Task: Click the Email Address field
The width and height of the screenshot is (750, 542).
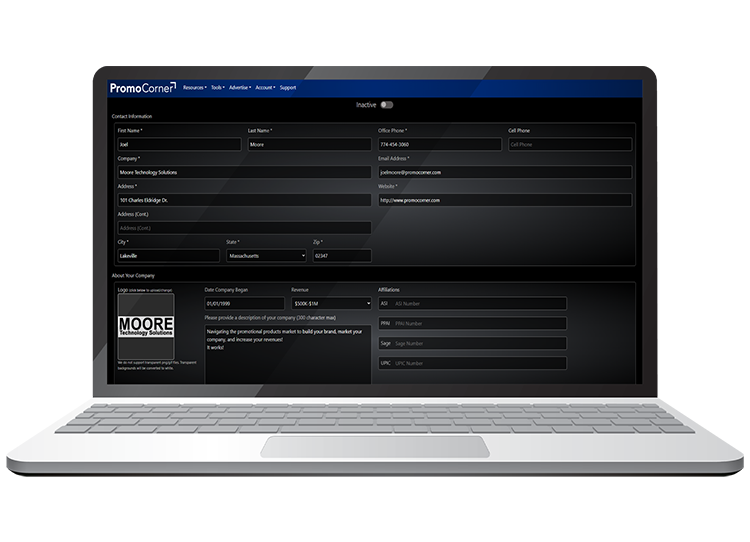Action: point(505,172)
